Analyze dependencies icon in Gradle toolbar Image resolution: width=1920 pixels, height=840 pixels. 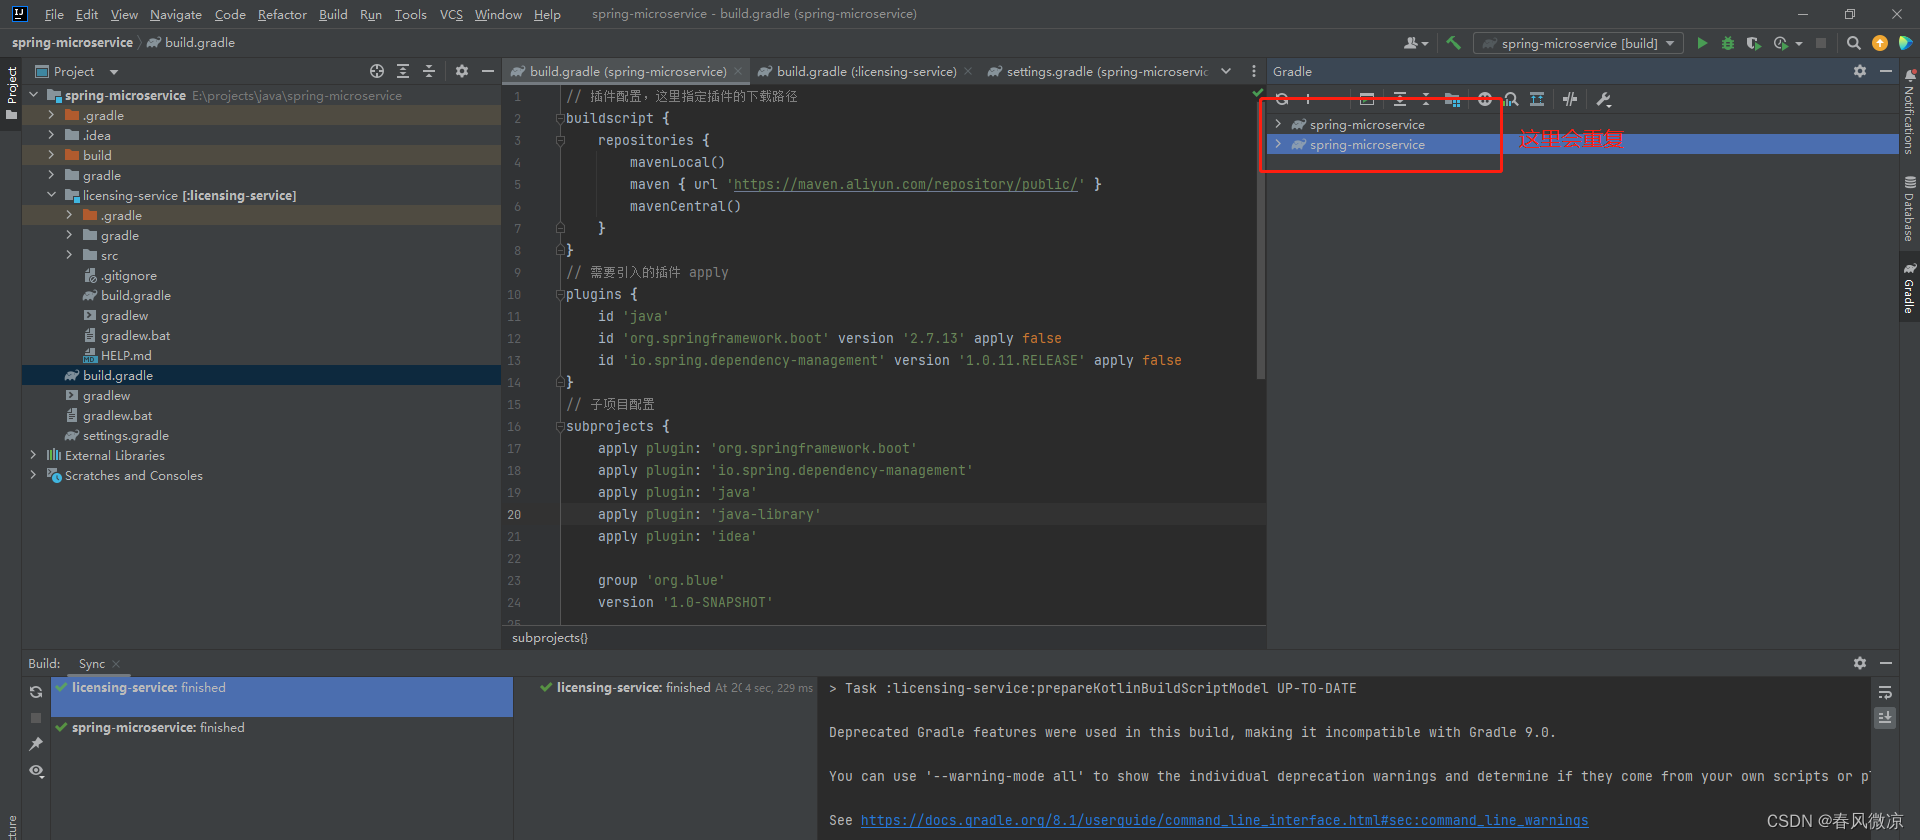click(1511, 99)
